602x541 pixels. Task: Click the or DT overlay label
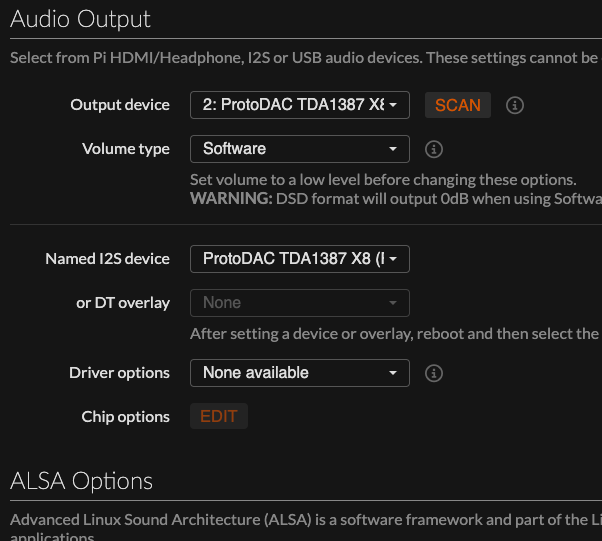pyautogui.click(x=123, y=303)
